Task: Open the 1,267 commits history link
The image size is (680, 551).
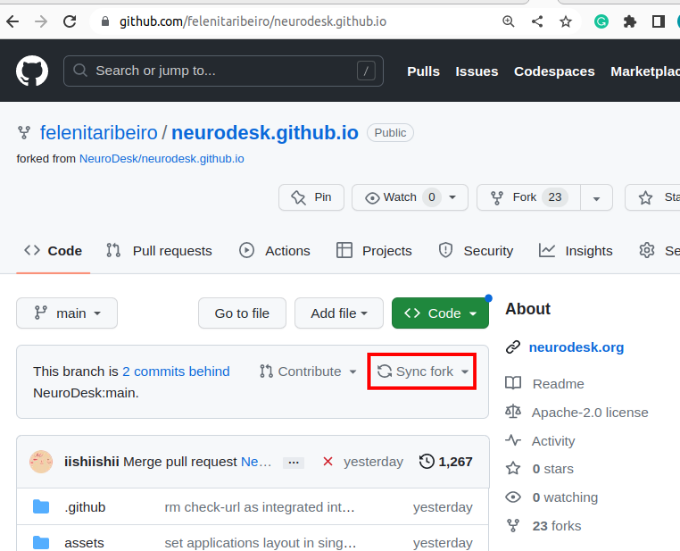Action: 446,462
